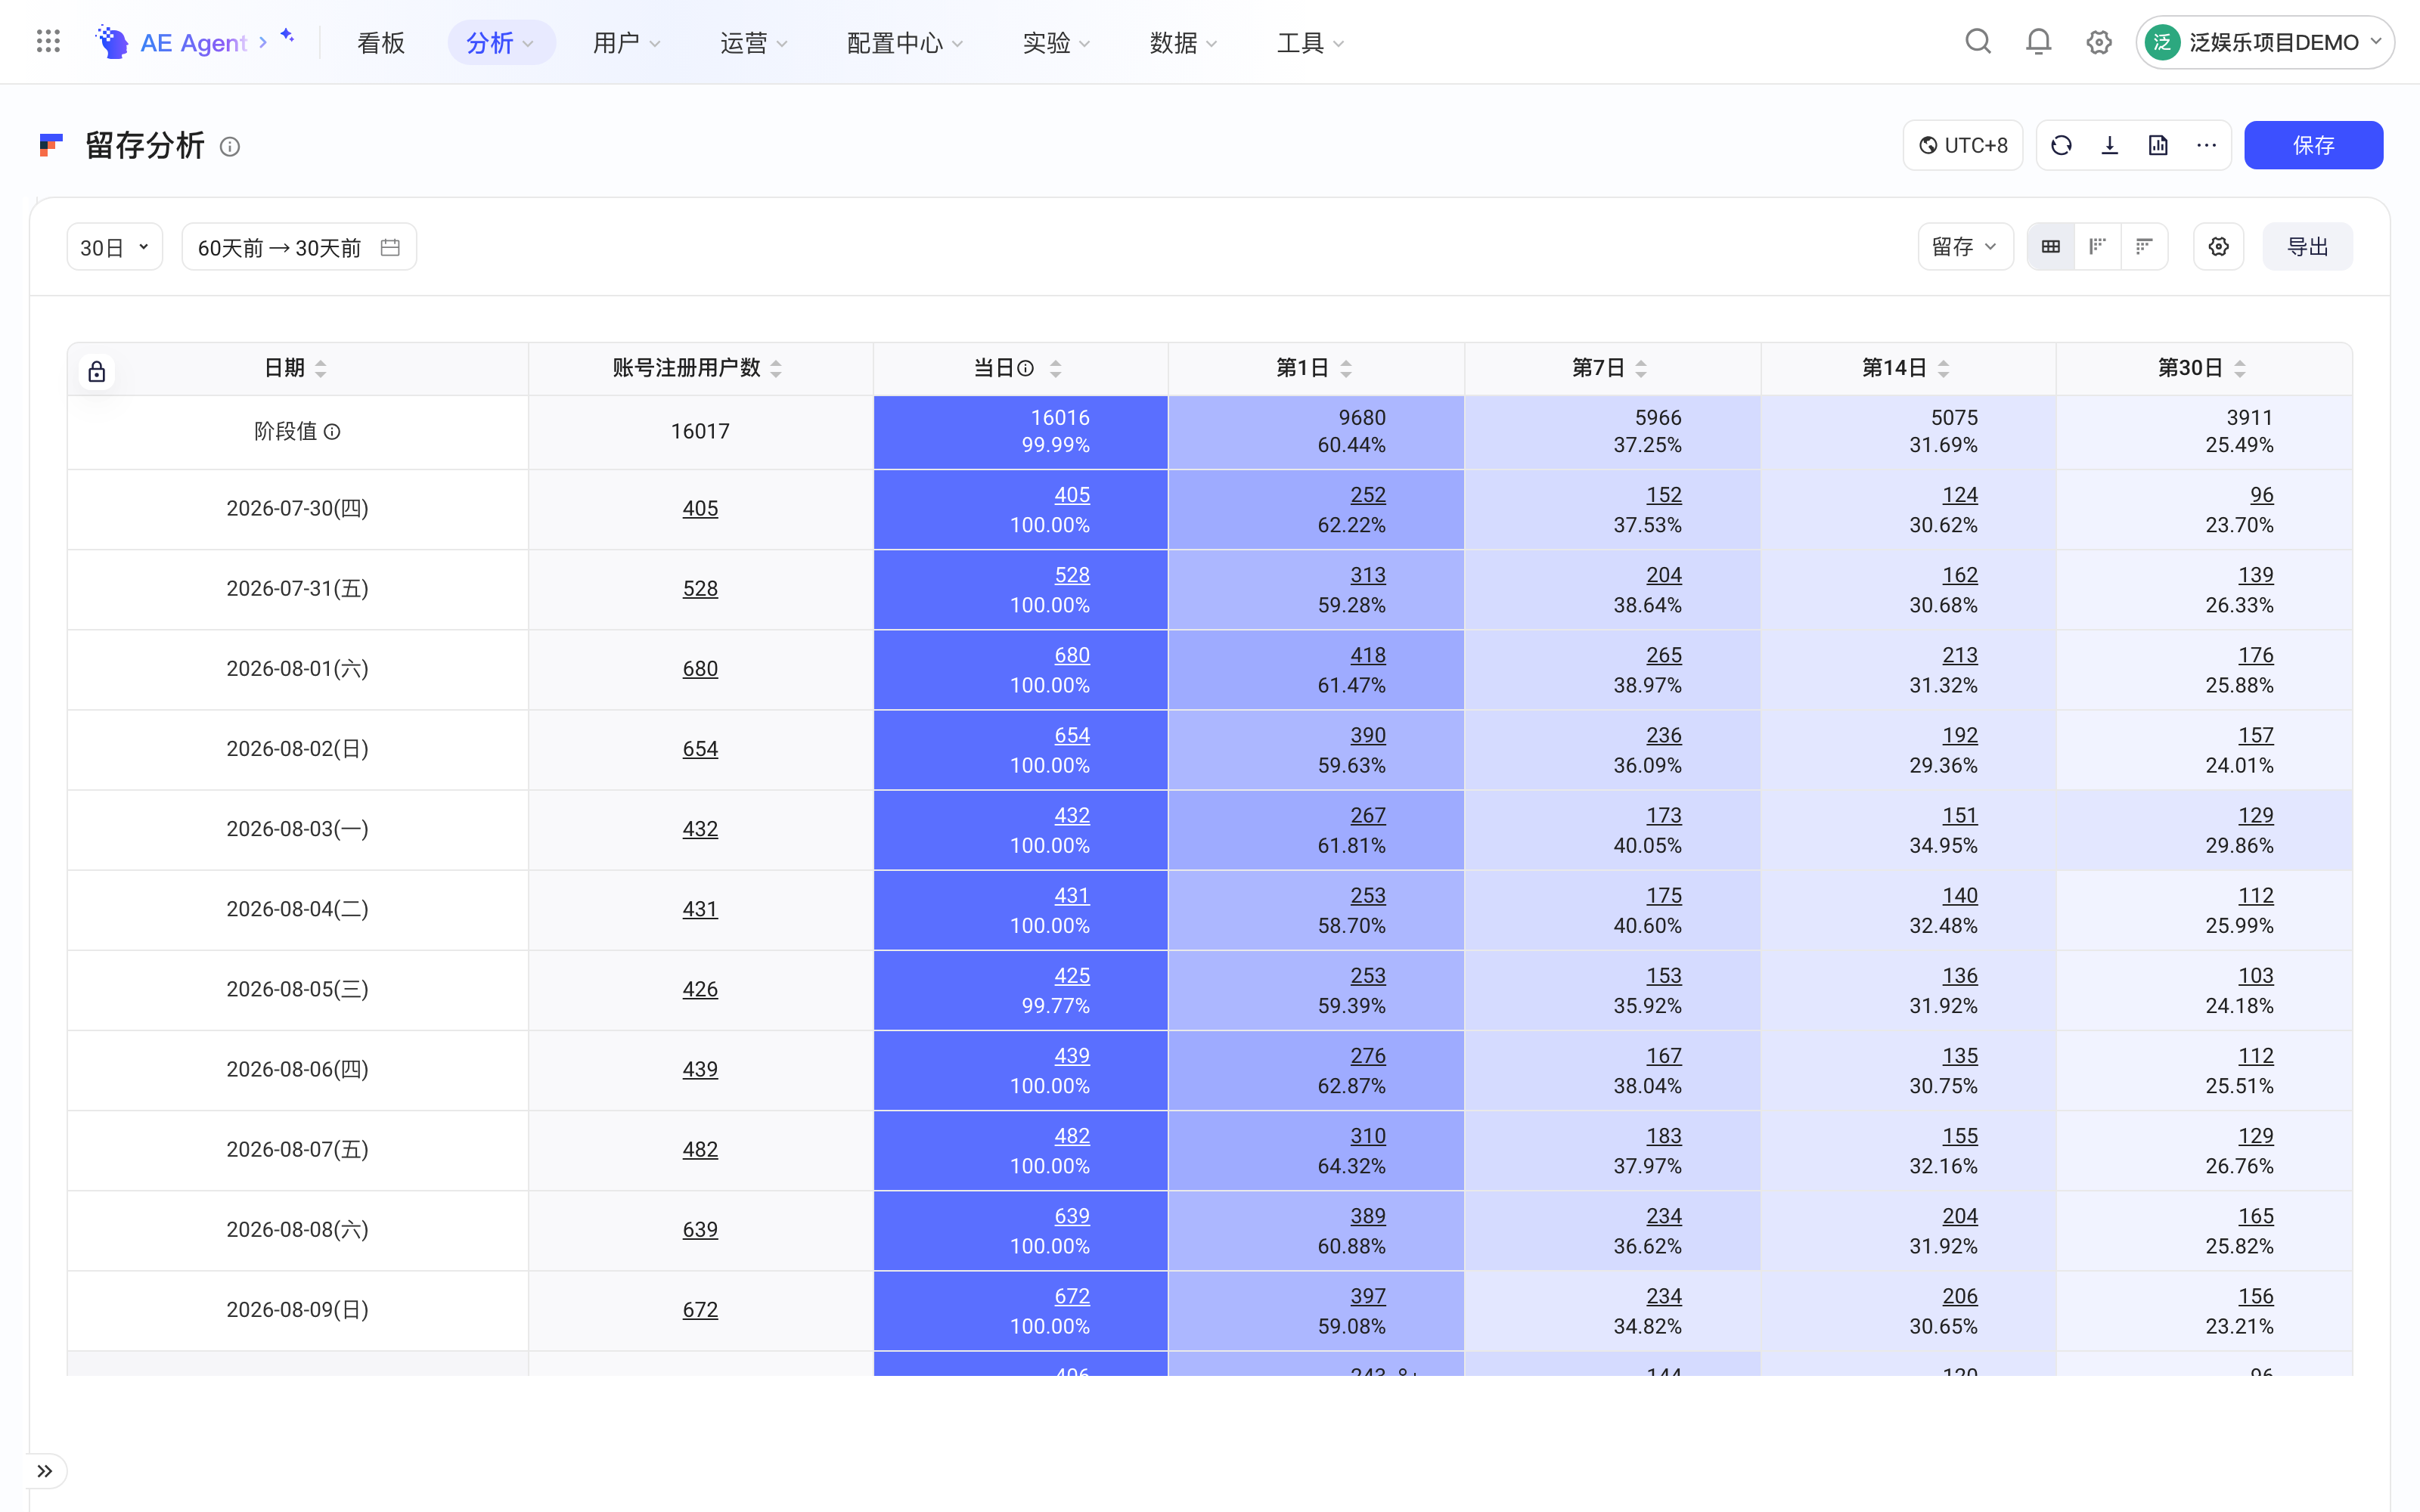Switch to the horizontal bar view toggle
This screenshot has width=2420, height=1512.
[2144, 247]
